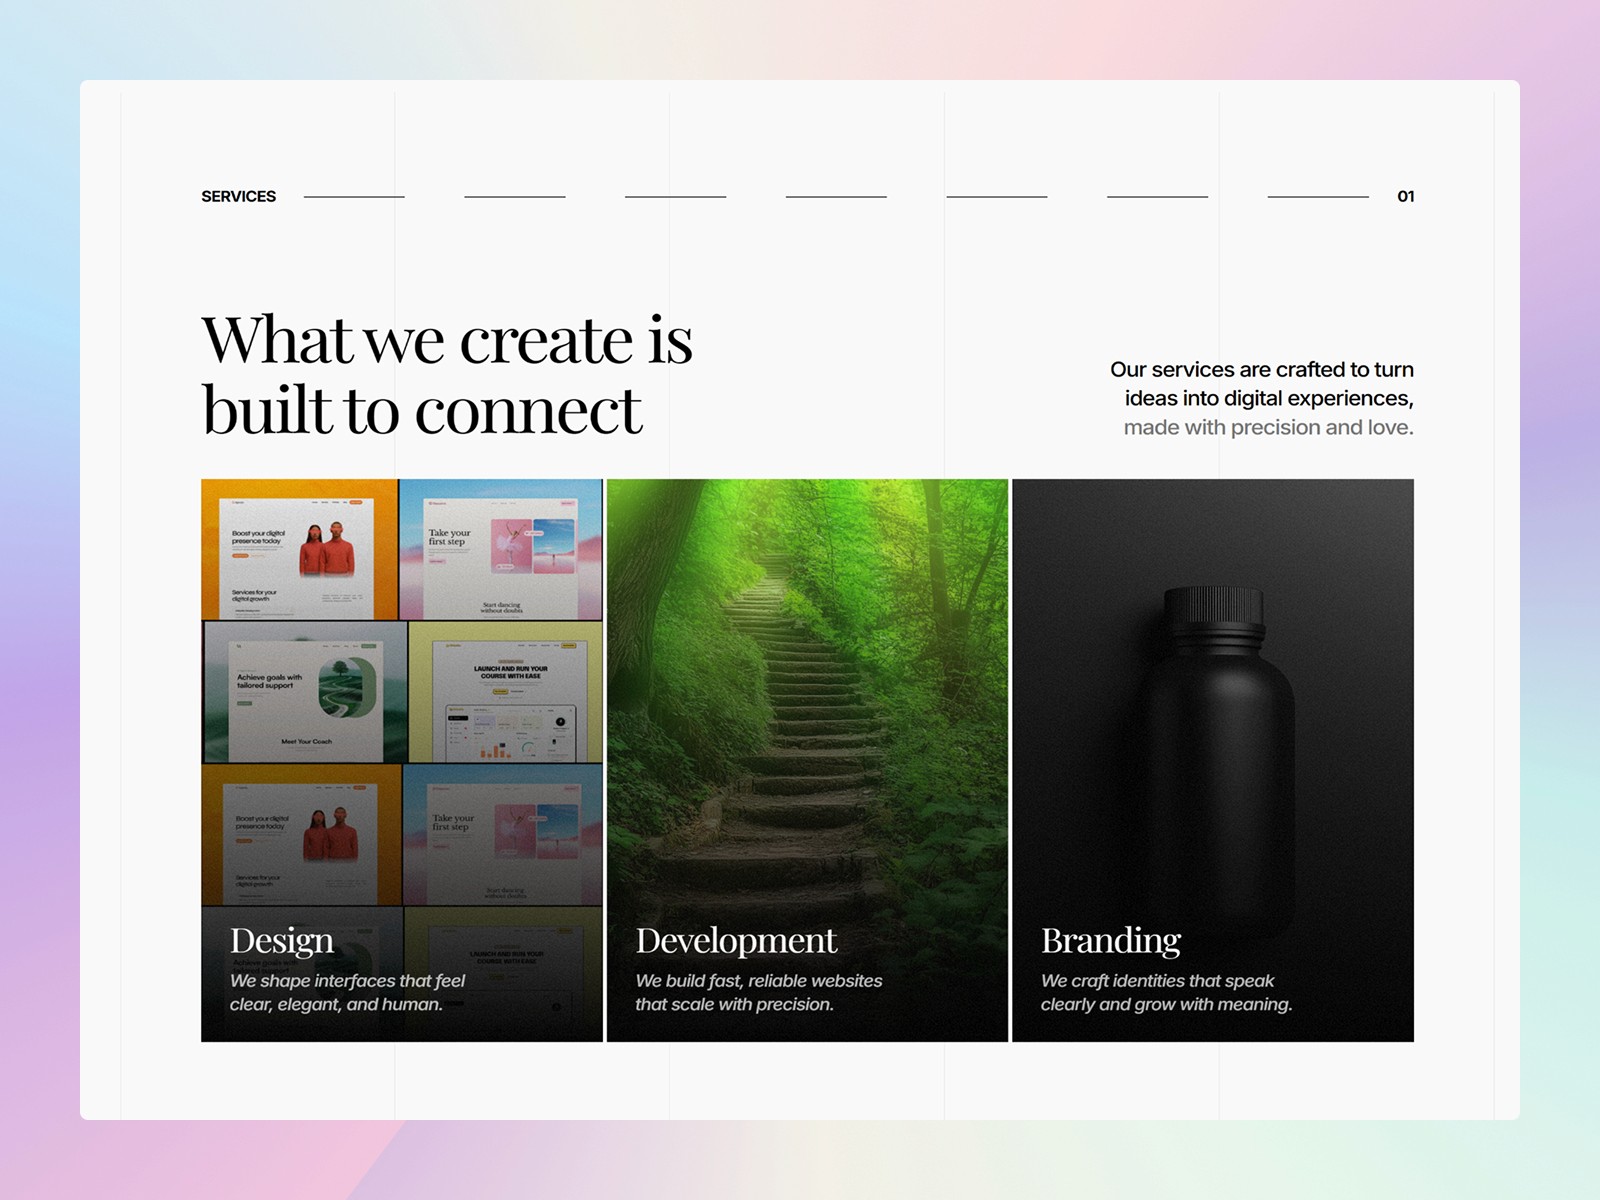Click the 'Boost your digital presence today' top mockup
1600x1200 pixels.
tap(300, 550)
